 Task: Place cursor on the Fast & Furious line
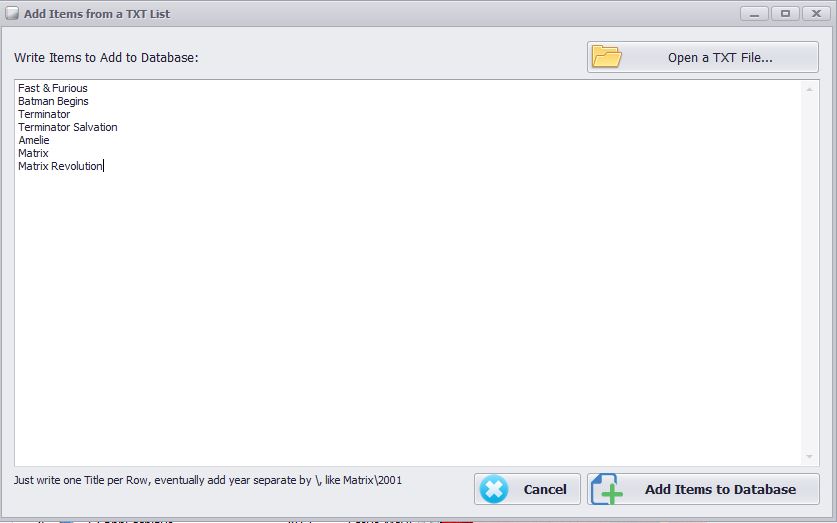point(53,88)
